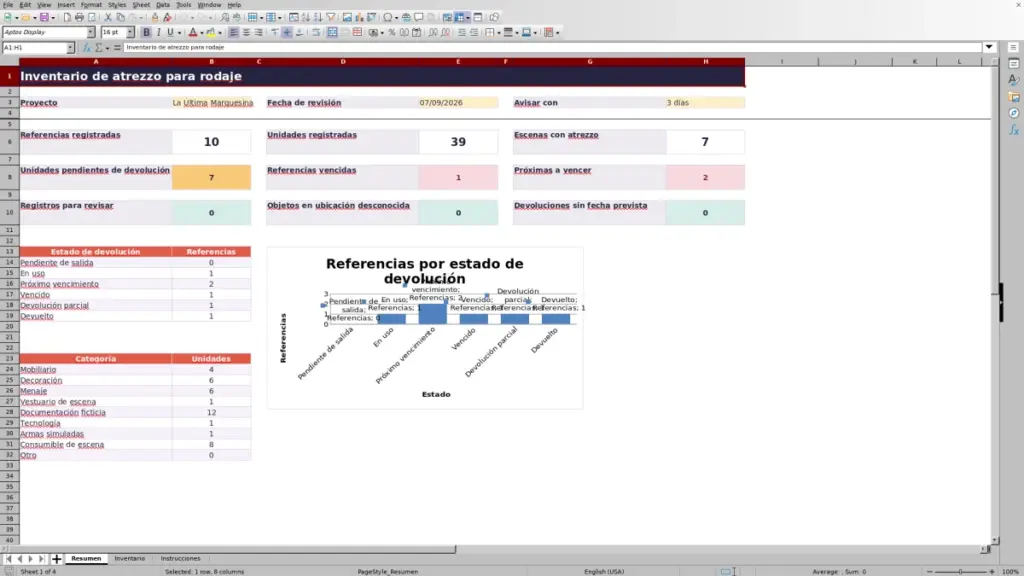Open the sidebar Styles panel icon
Image resolution: width=1024 pixels, height=576 pixels.
1014,80
